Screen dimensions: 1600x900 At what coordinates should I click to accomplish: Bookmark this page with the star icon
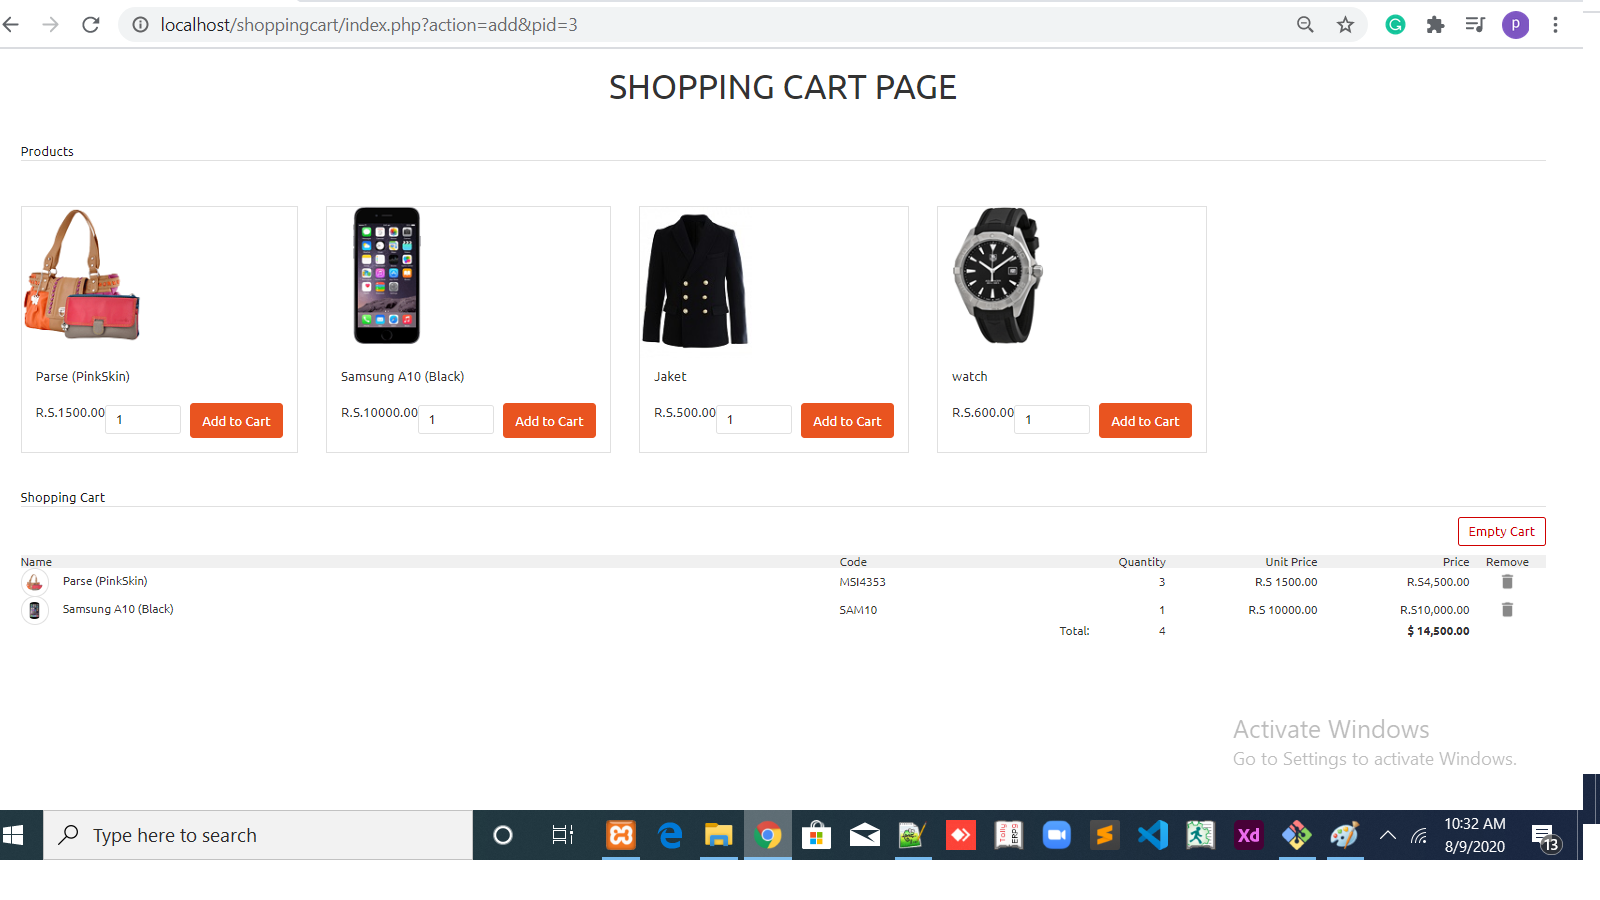1345,24
